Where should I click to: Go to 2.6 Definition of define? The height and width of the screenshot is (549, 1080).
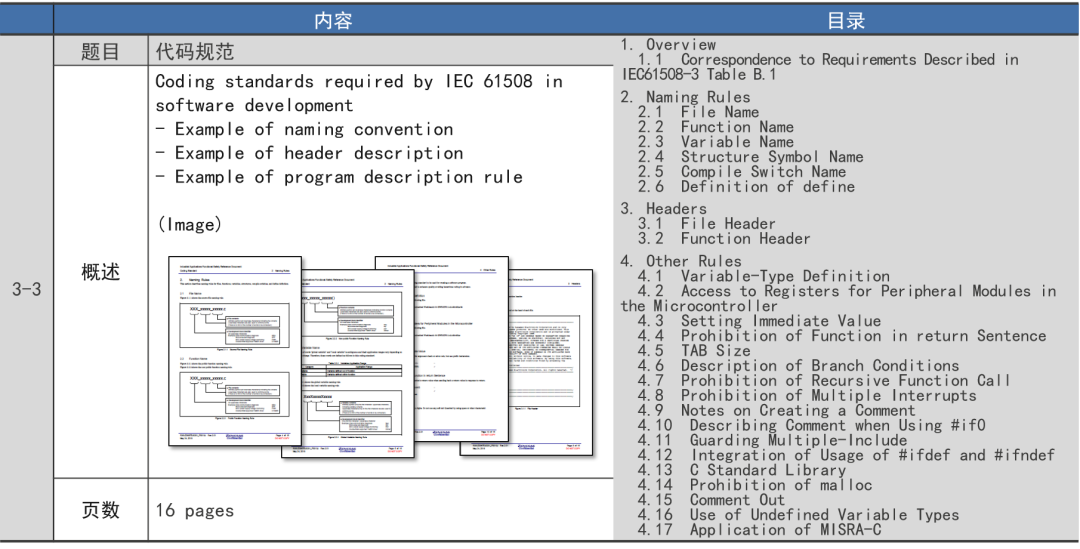(x=746, y=186)
